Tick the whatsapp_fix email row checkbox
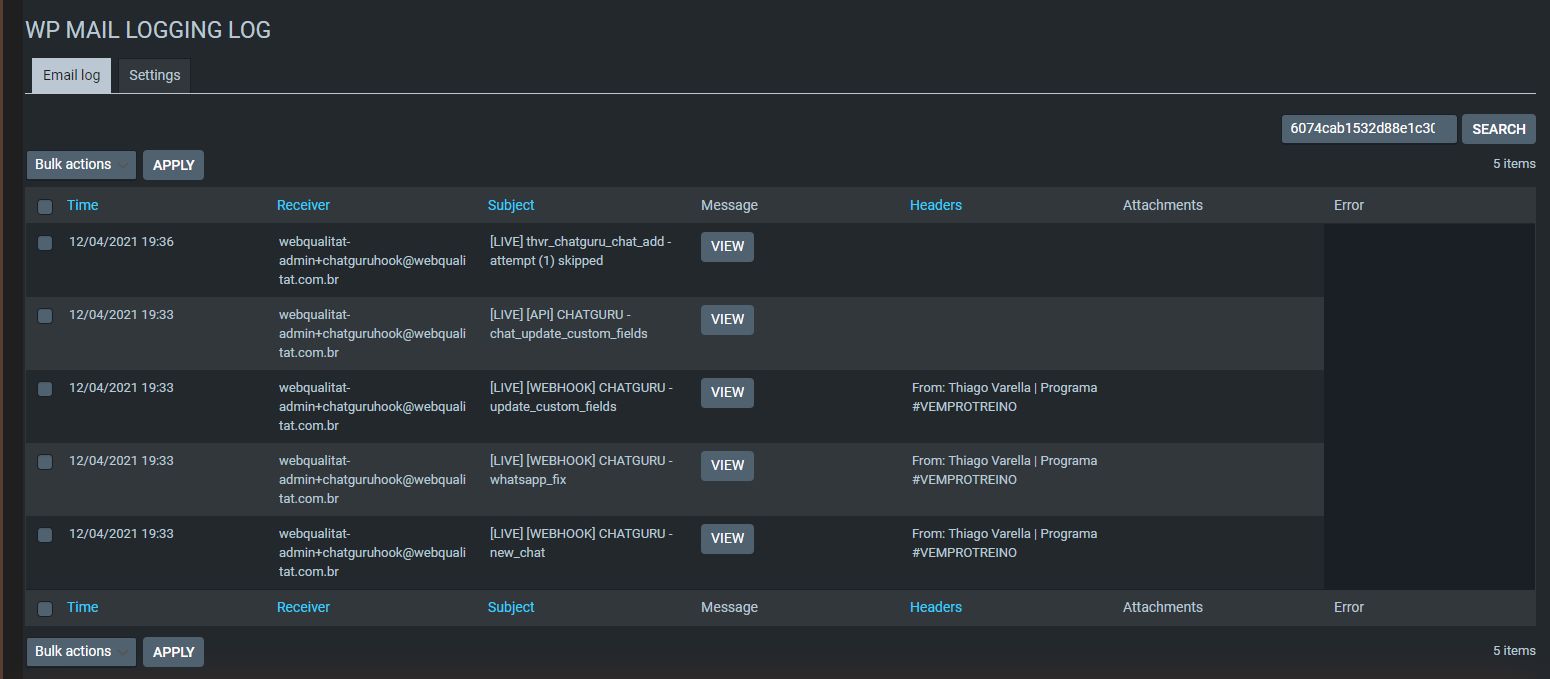 click(45, 462)
